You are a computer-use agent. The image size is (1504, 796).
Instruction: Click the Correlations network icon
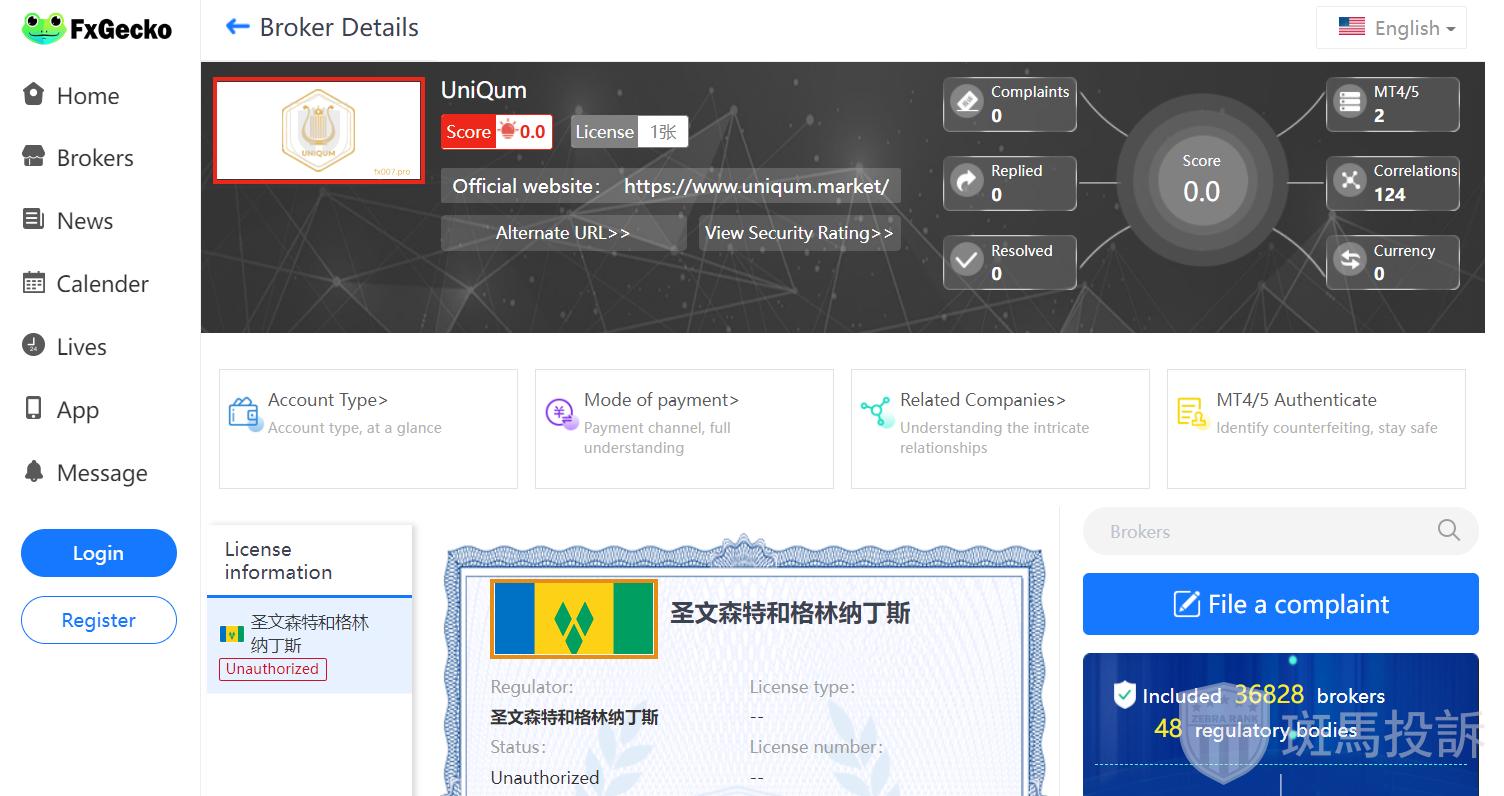coord(1350,181)
